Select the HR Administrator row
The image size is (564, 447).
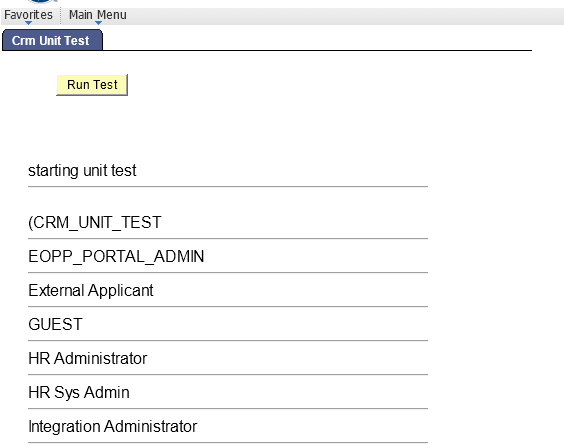[x=228, y=358]
